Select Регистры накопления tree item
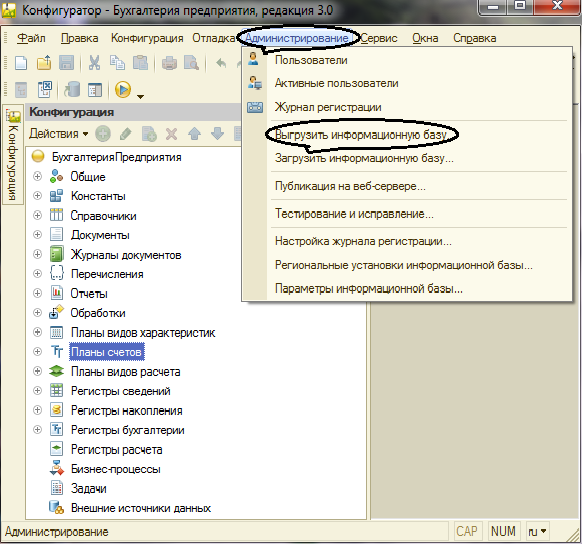Screen dimensions: 582x544 coord(127,410)
